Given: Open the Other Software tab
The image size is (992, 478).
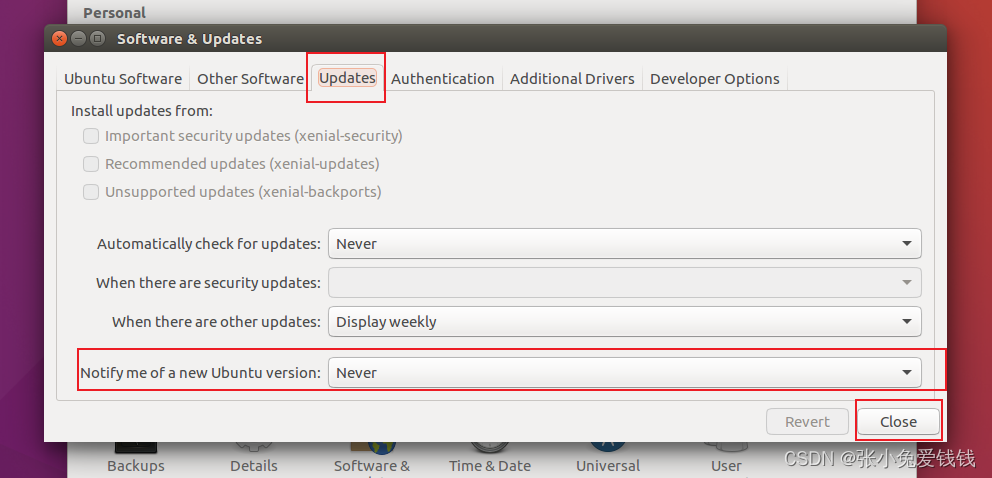Looking at the screenshot, I should tap(250, 79).
